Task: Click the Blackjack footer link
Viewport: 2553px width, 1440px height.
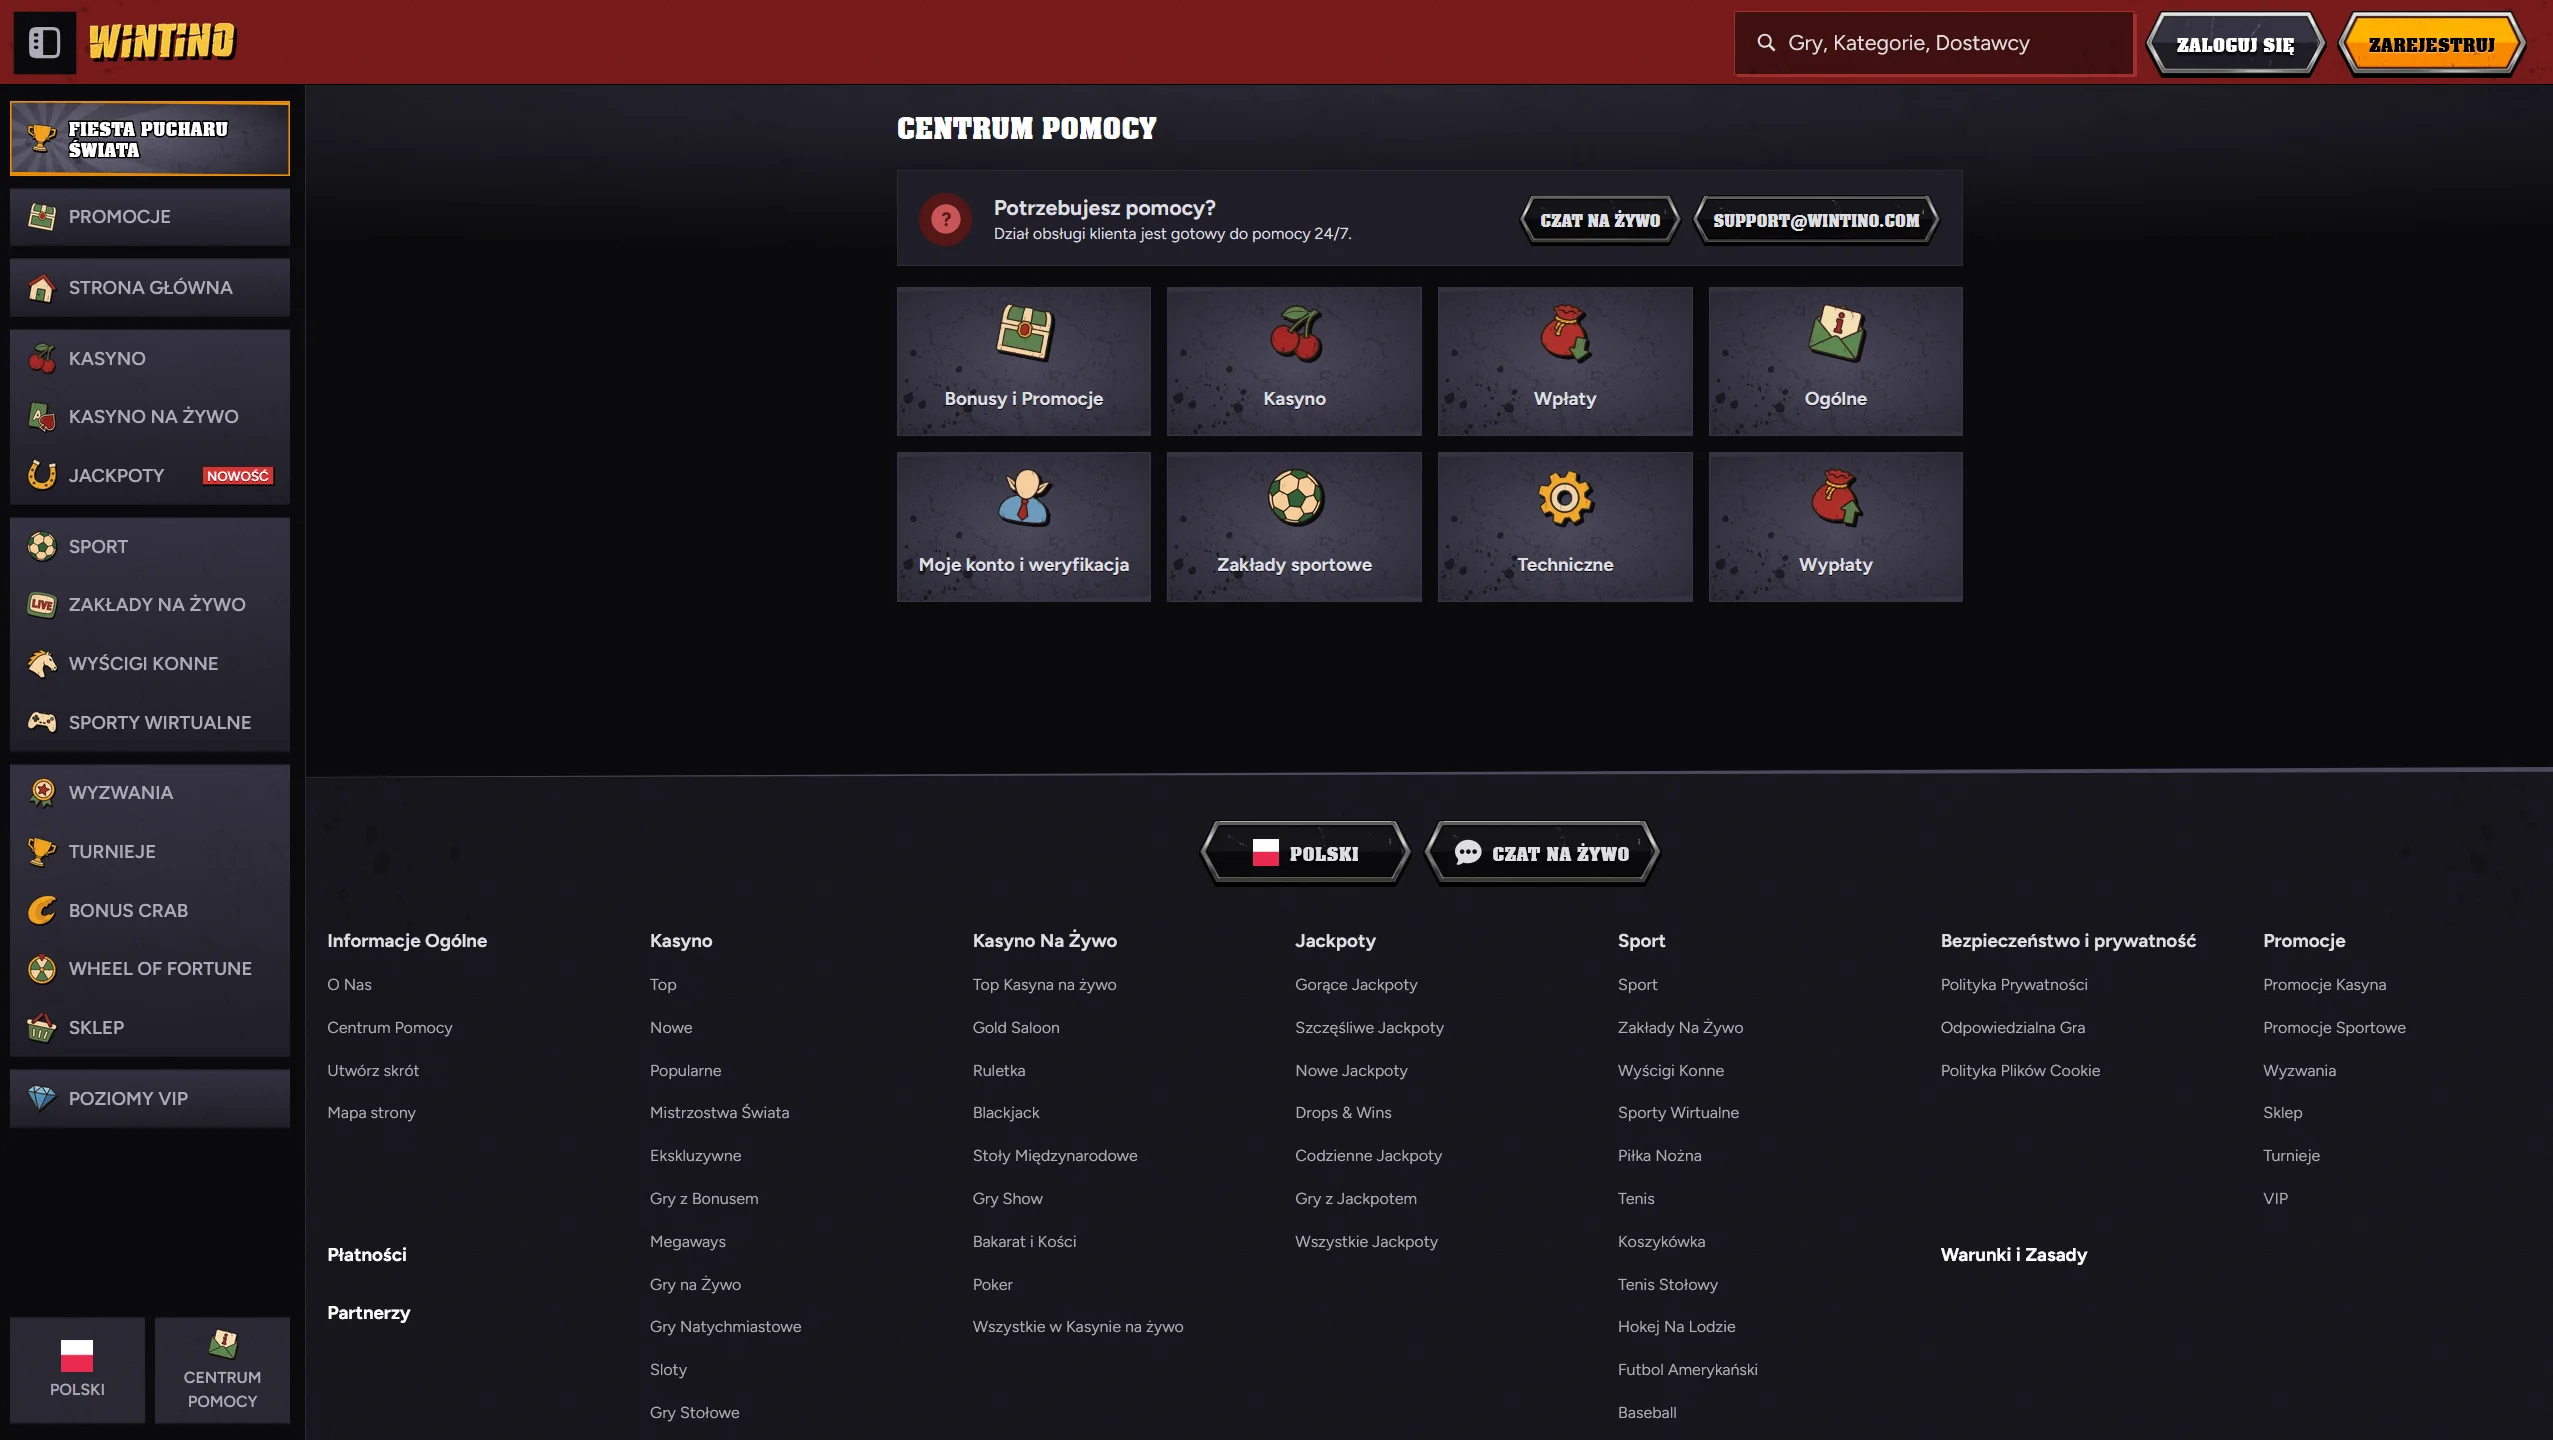Action: [x=1006, y=1112]
